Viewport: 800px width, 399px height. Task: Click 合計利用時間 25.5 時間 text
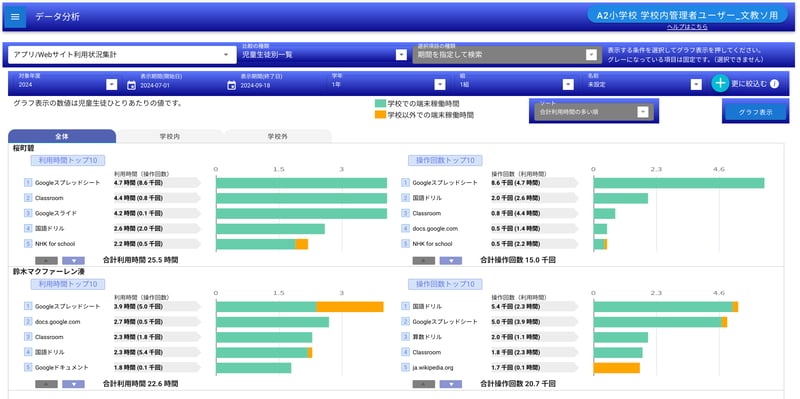pos(140,260)
